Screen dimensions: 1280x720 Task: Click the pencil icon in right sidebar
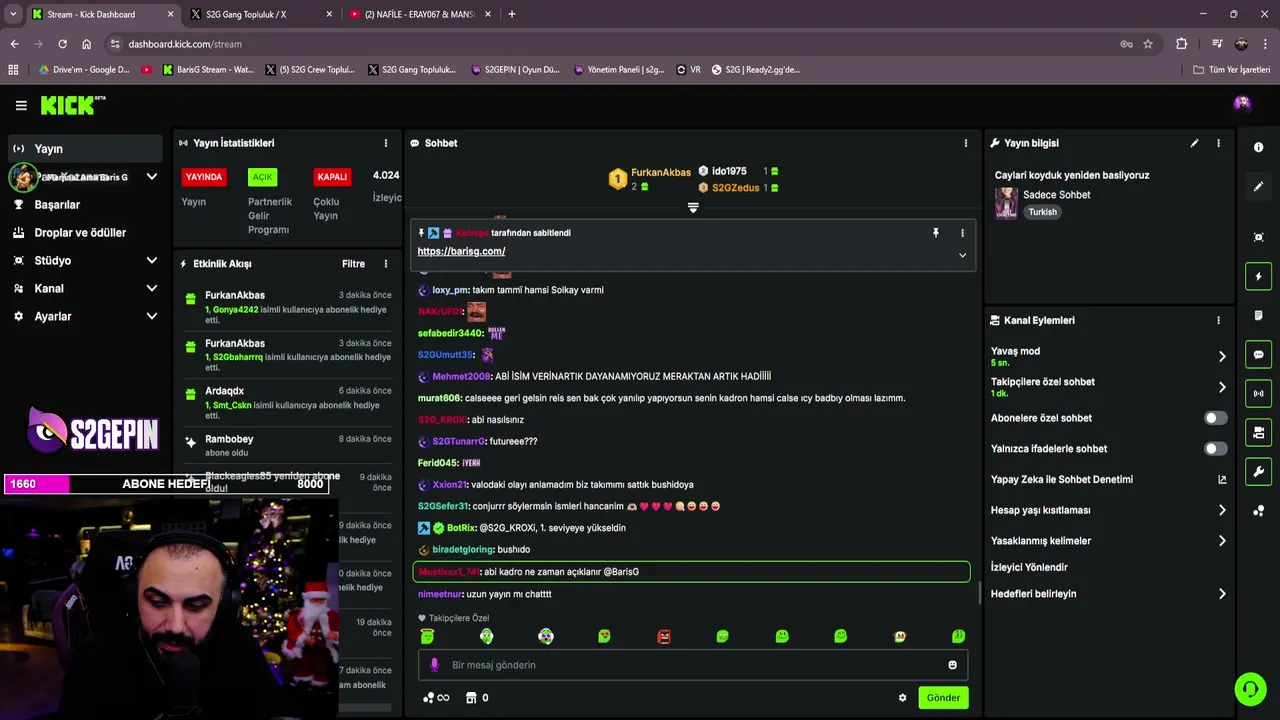coord(1258,186)
